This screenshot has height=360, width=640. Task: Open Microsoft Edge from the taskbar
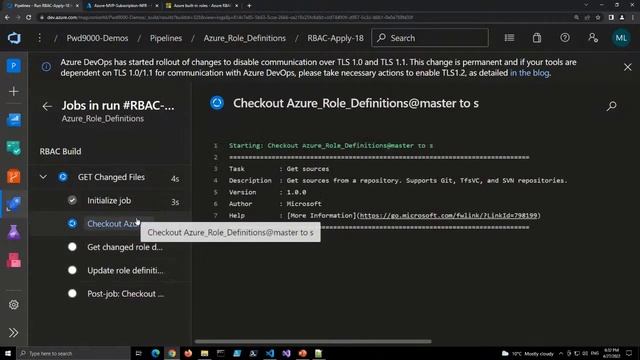(x=156, y=353)
